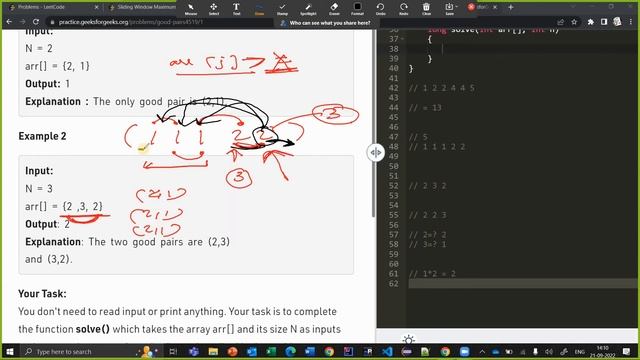This screenshot has width=640, height=360.
Task: Open the Windows Start menu
Action: click(x=10, y=351)
